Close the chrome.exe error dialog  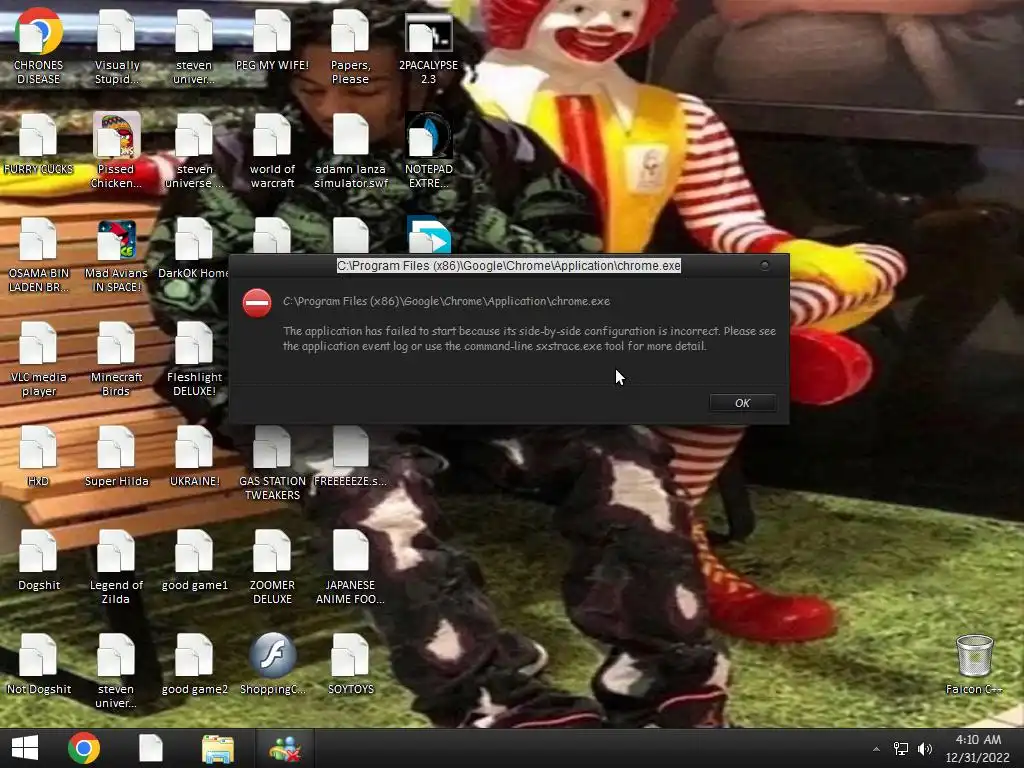coord(765,265)
